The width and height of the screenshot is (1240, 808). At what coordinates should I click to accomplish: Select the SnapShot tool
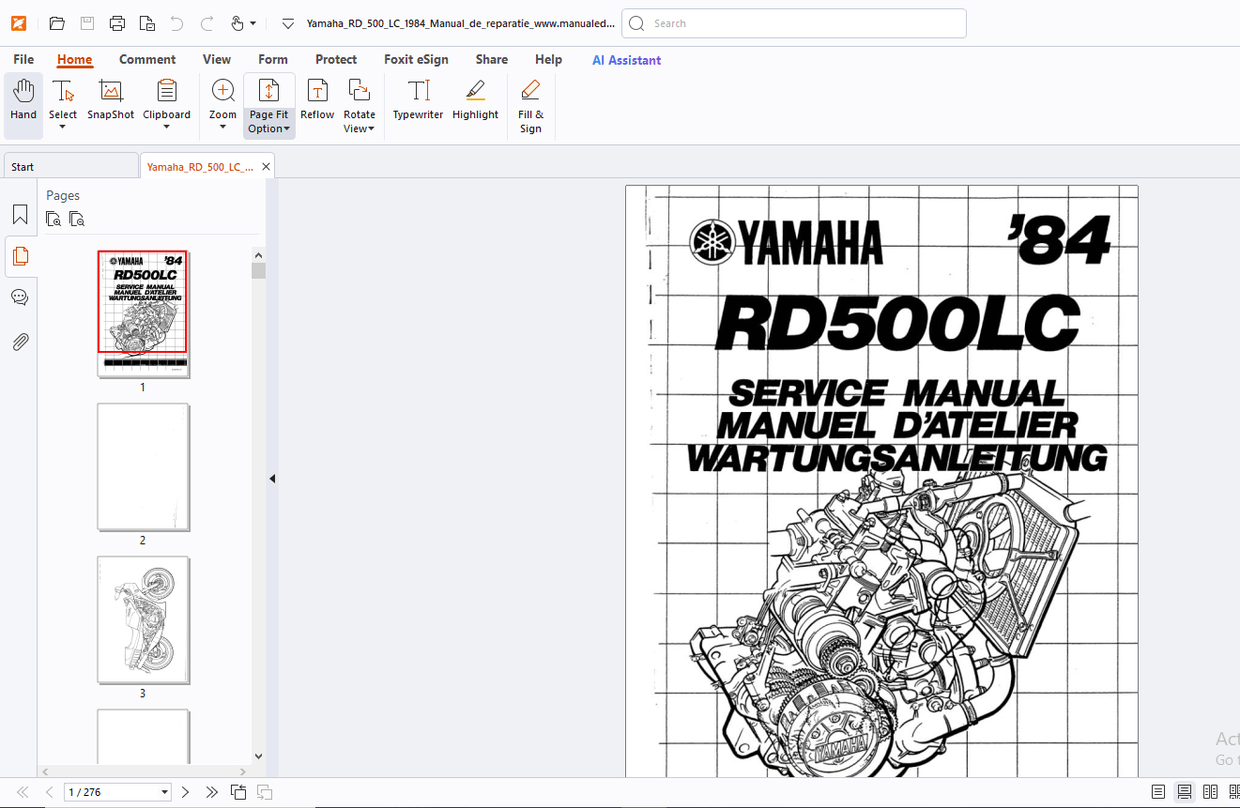pos(110,100)
